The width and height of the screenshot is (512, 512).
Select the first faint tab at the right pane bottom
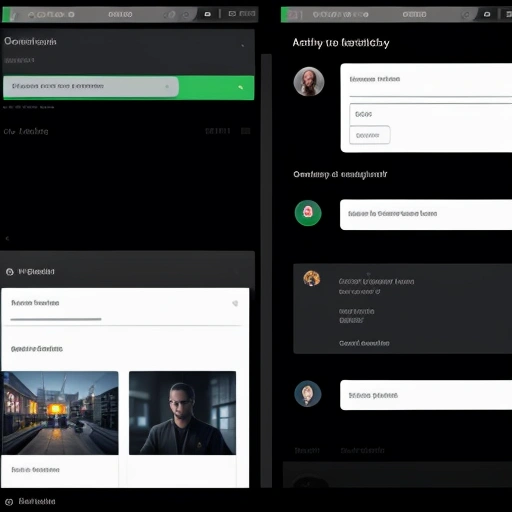tap(307, 451)
